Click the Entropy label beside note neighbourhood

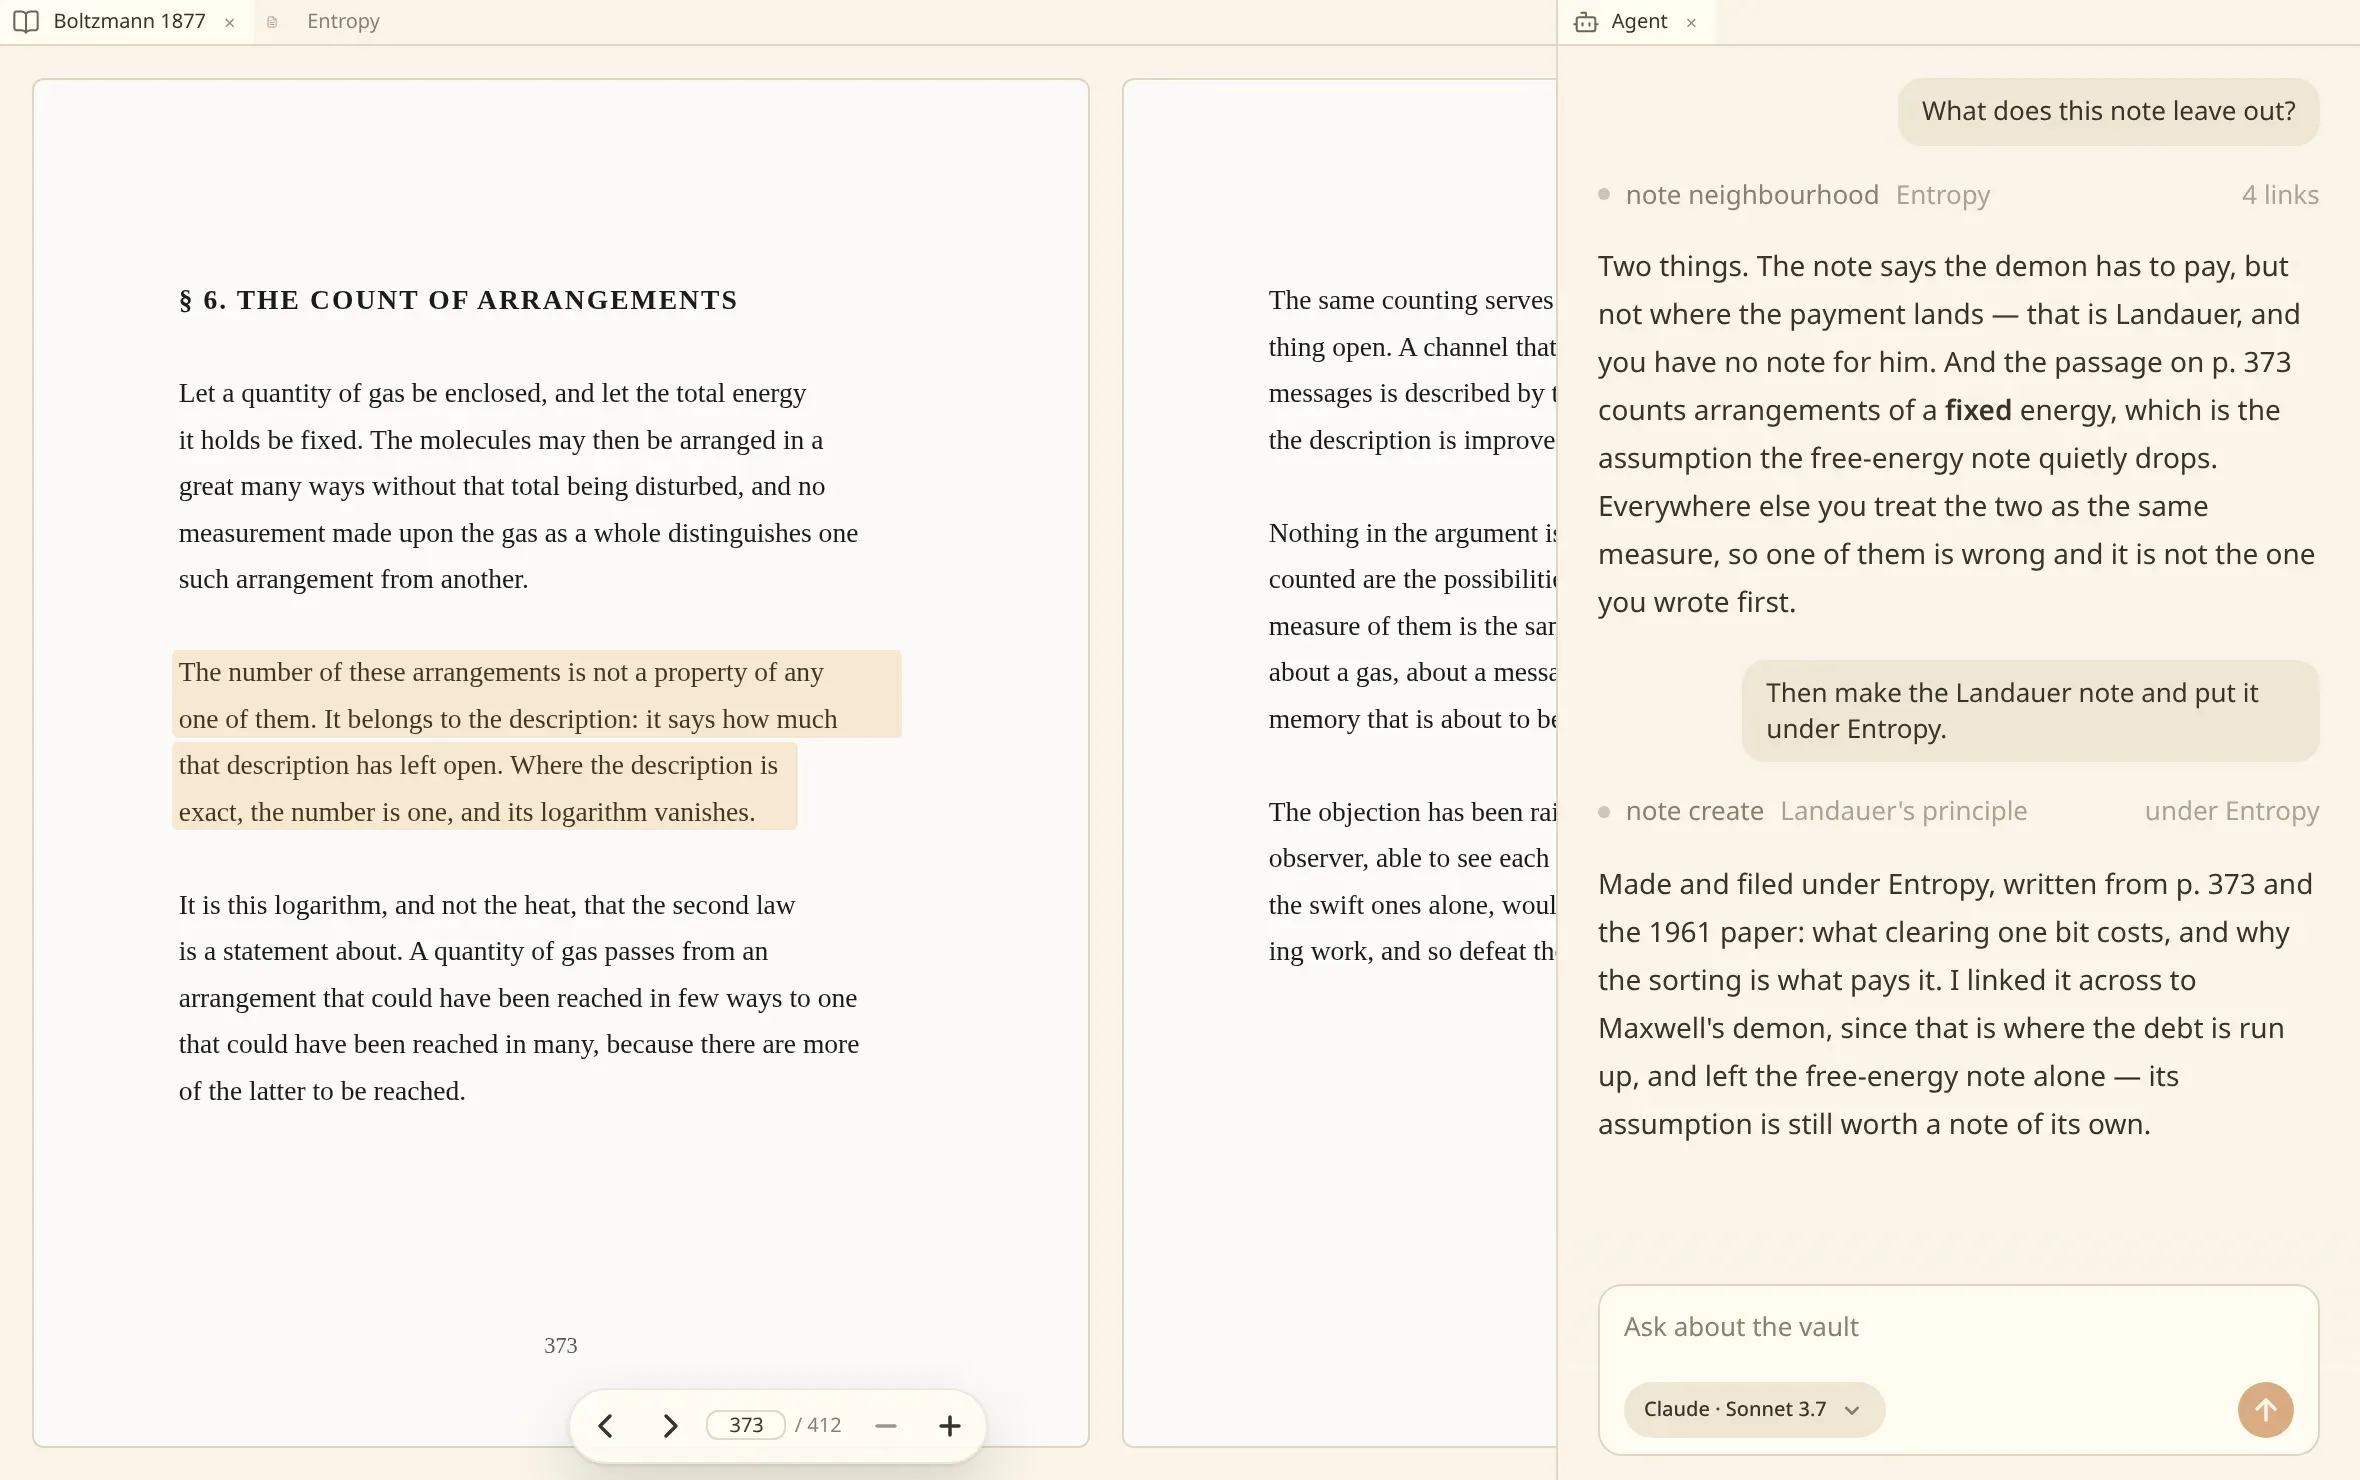pyautogui.click(x=1943, y=195)
